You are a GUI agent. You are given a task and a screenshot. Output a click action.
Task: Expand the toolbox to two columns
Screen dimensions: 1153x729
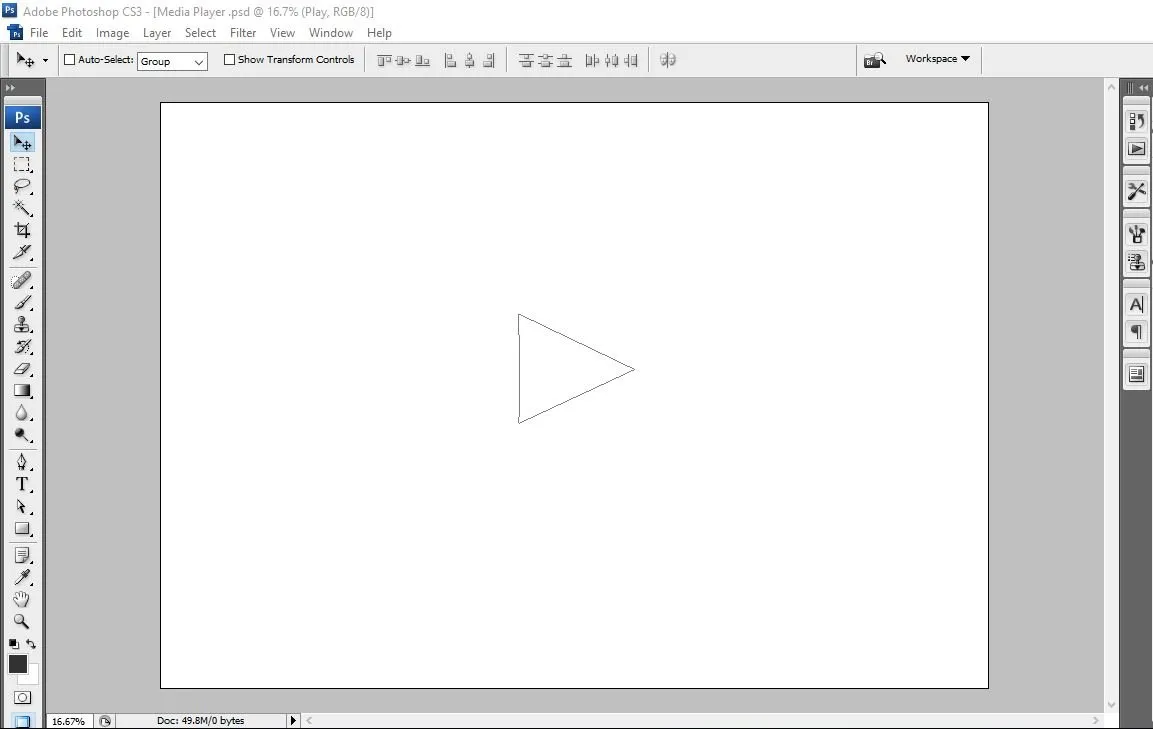10,88
